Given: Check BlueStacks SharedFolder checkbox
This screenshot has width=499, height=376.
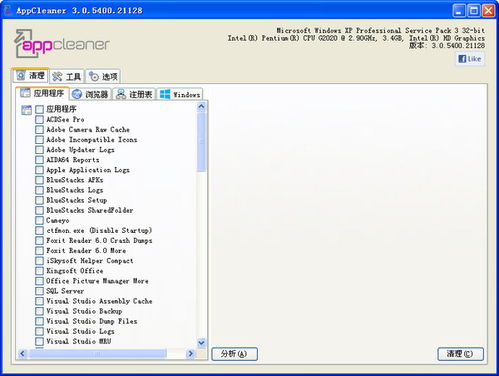Looking at the screenshot, I should pyautogui.click(x=39, y=210).
